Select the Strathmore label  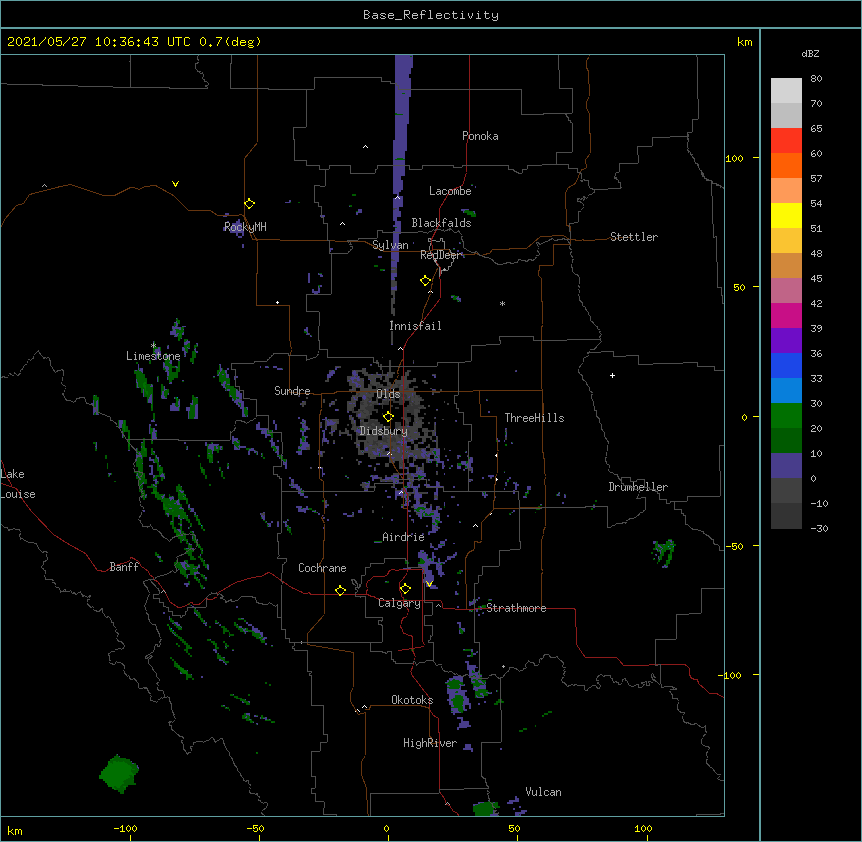tap(516, 608)
